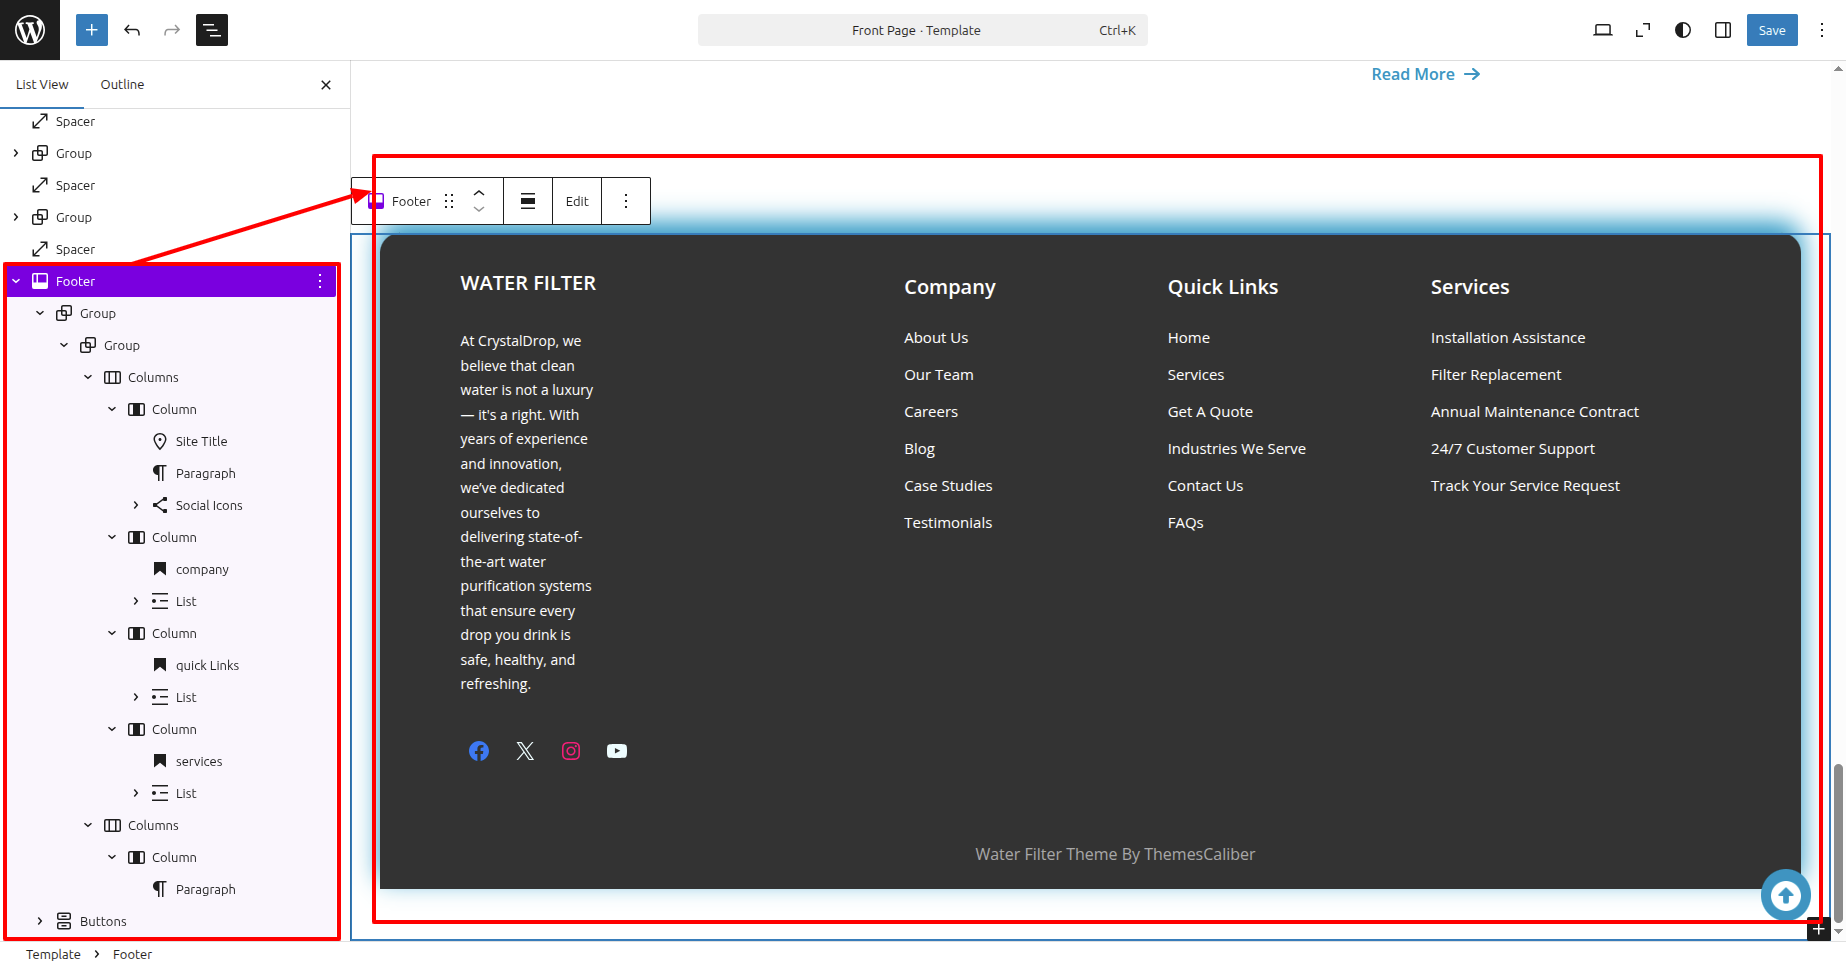Click the Footer block type icon in toolbar
Screen dimensions: 1846x966
[377, 201]
